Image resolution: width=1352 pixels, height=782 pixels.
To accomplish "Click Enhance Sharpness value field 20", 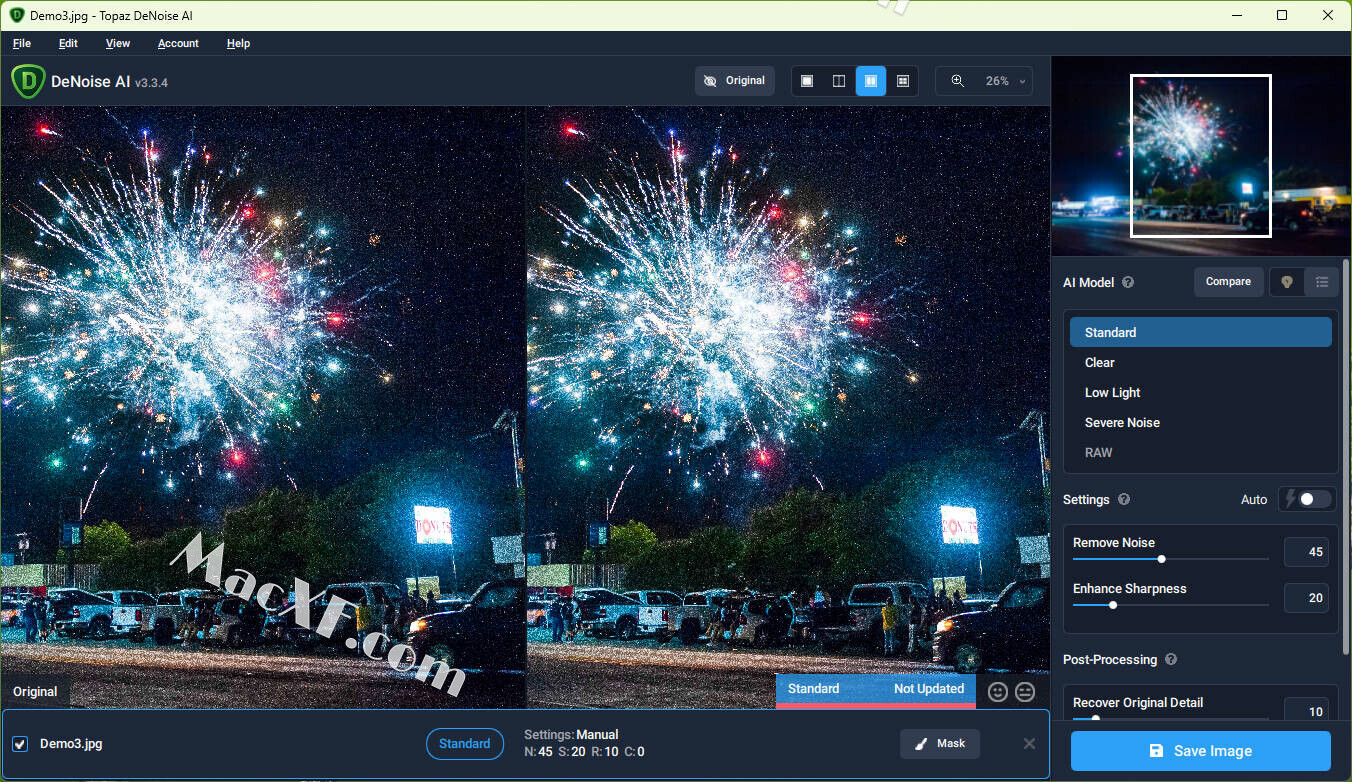I will (1306, 598).
